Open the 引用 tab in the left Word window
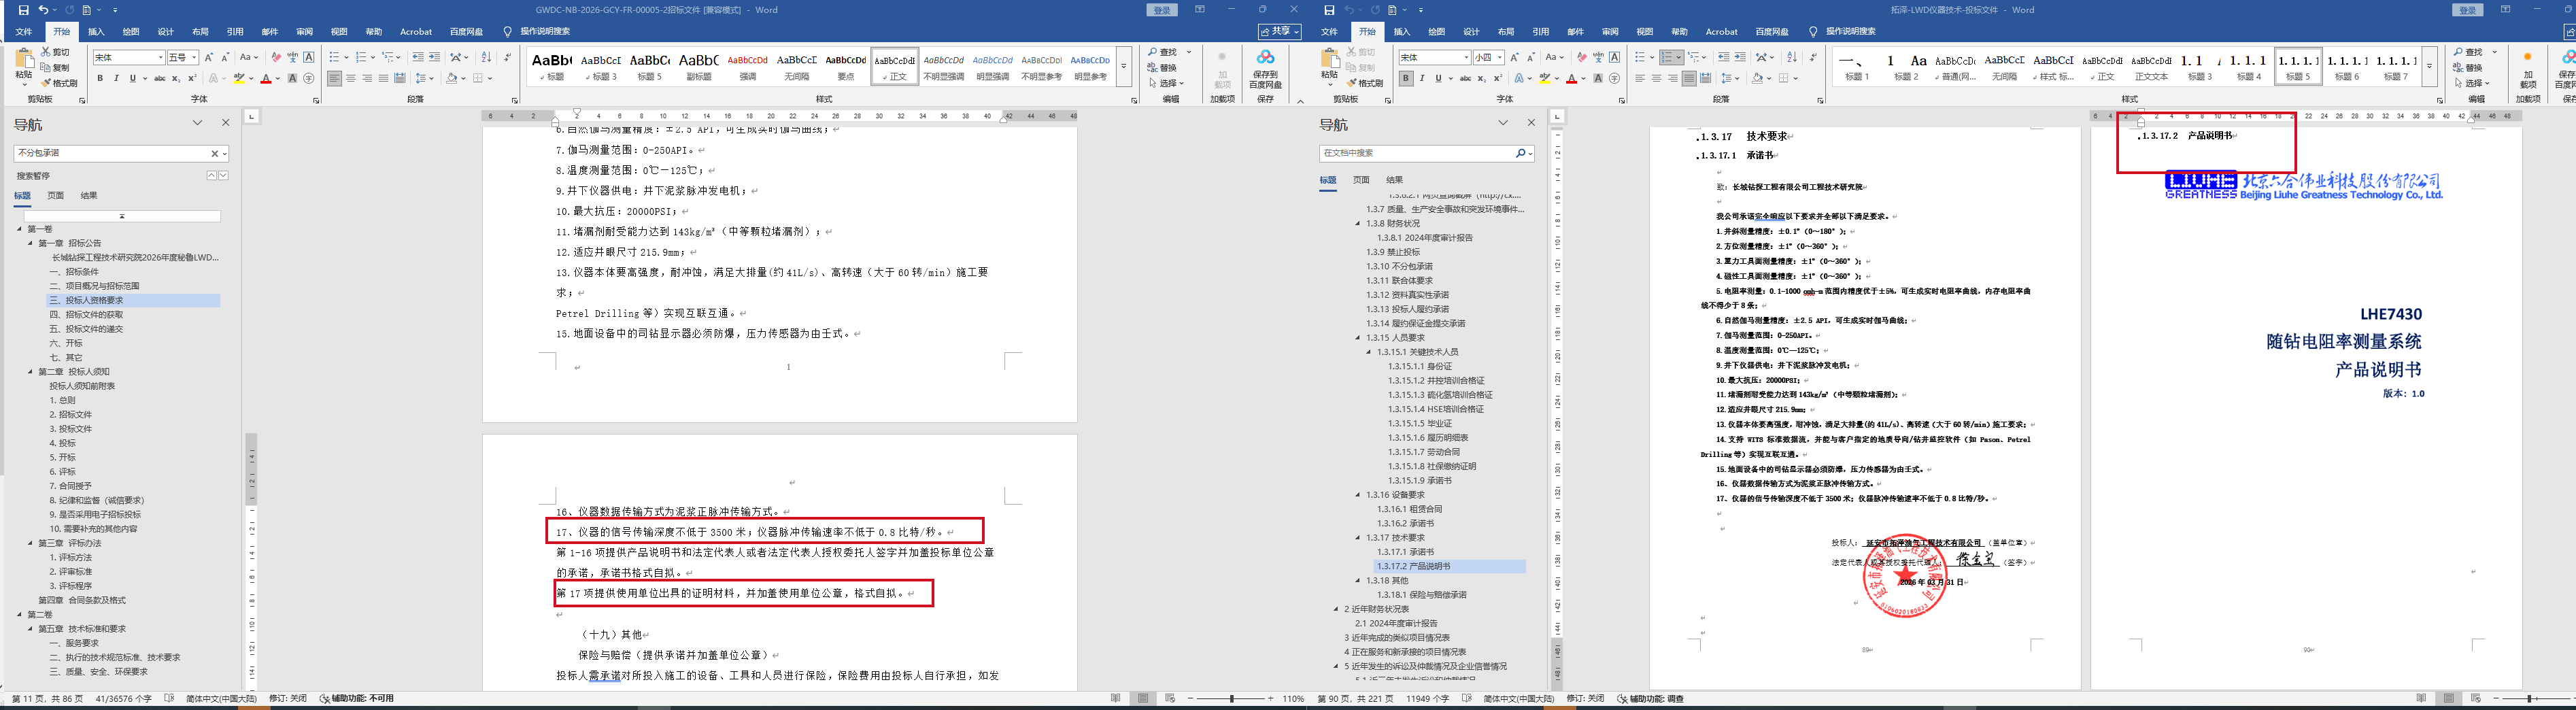The height and width of the screenshot is (710, 2576). point(235,32)
